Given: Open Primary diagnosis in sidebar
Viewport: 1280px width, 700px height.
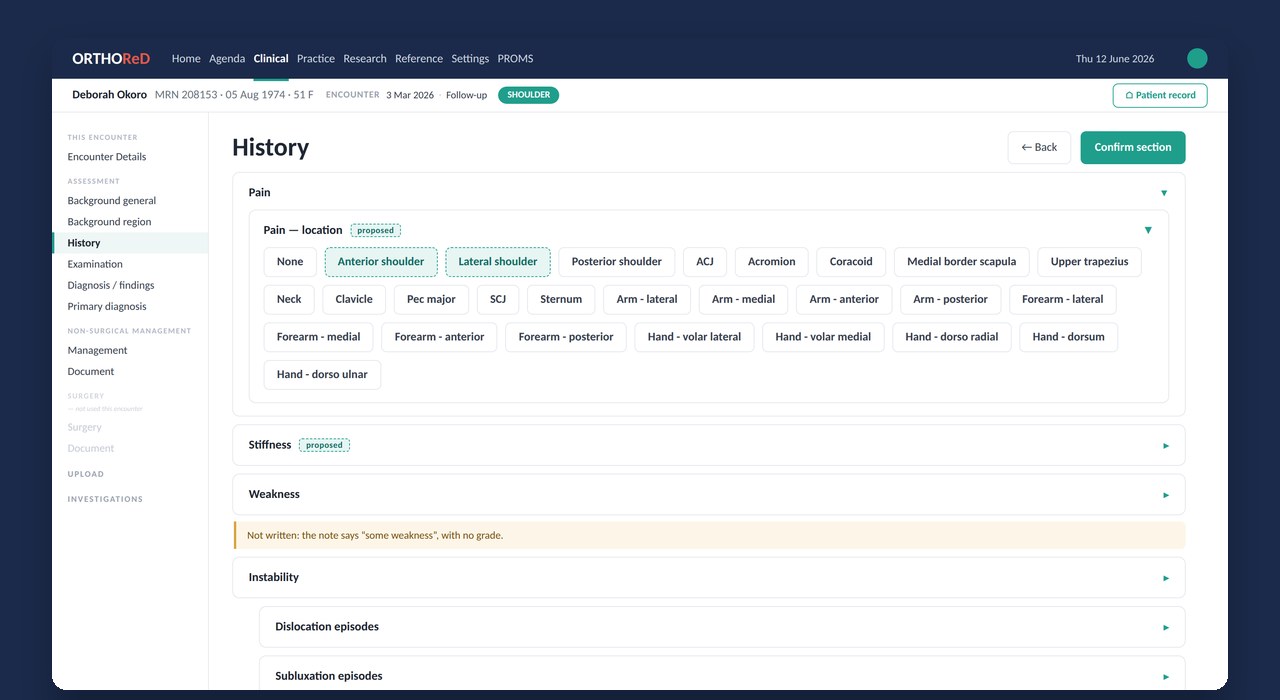Looking at the screenshot, I should pos(107,307).
